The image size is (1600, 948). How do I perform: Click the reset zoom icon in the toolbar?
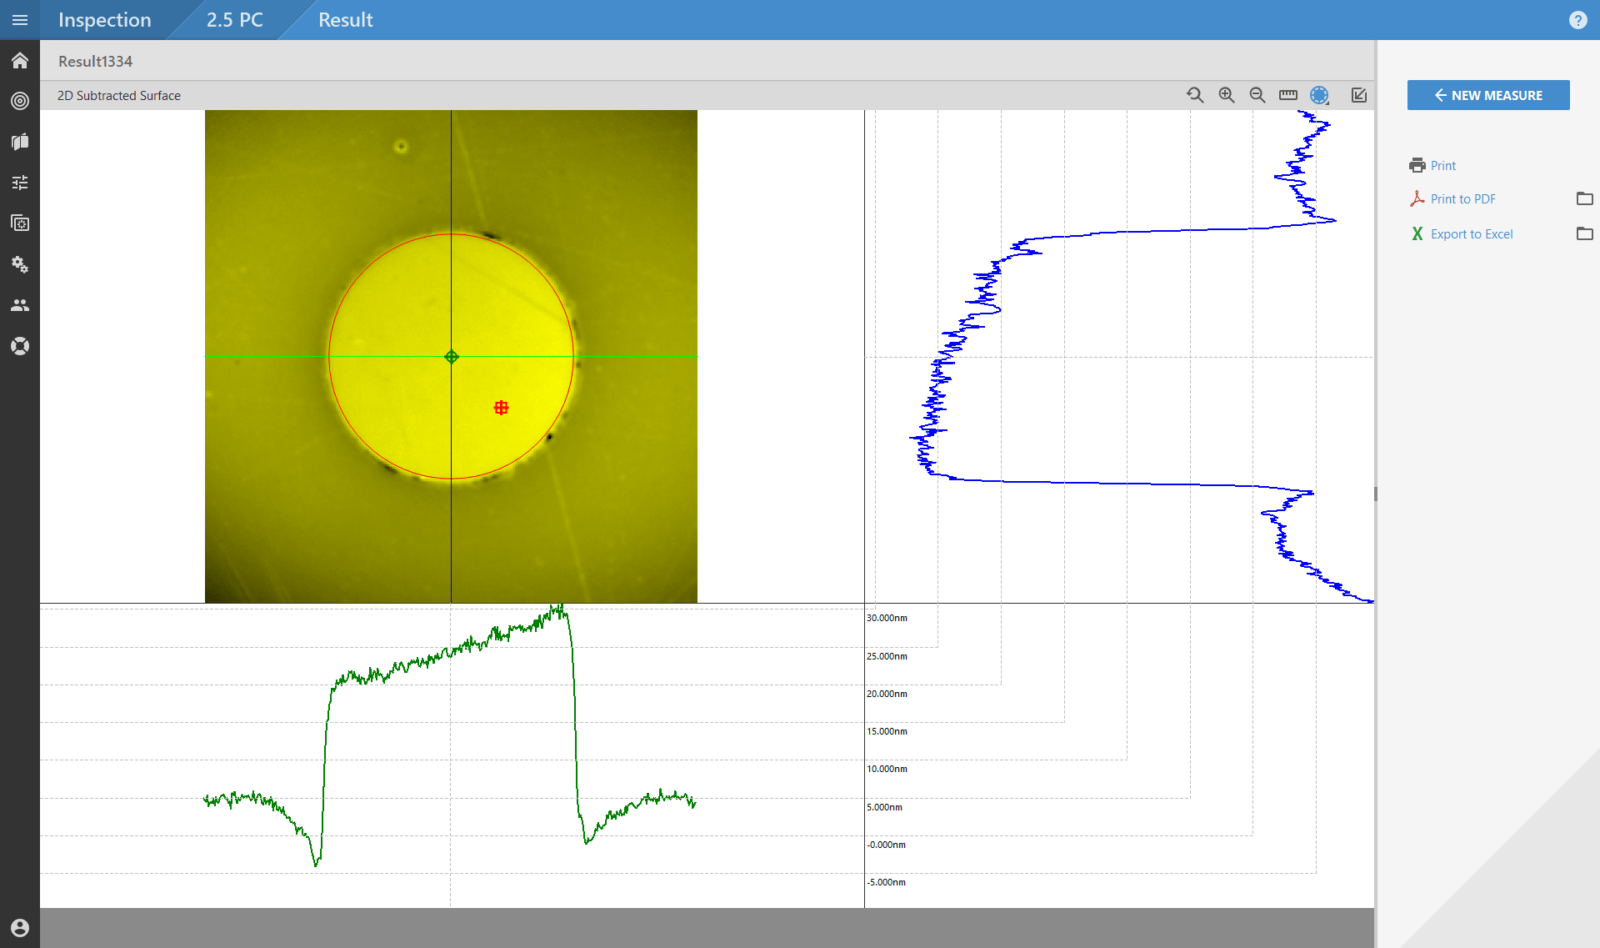(x=1195, y=95)
